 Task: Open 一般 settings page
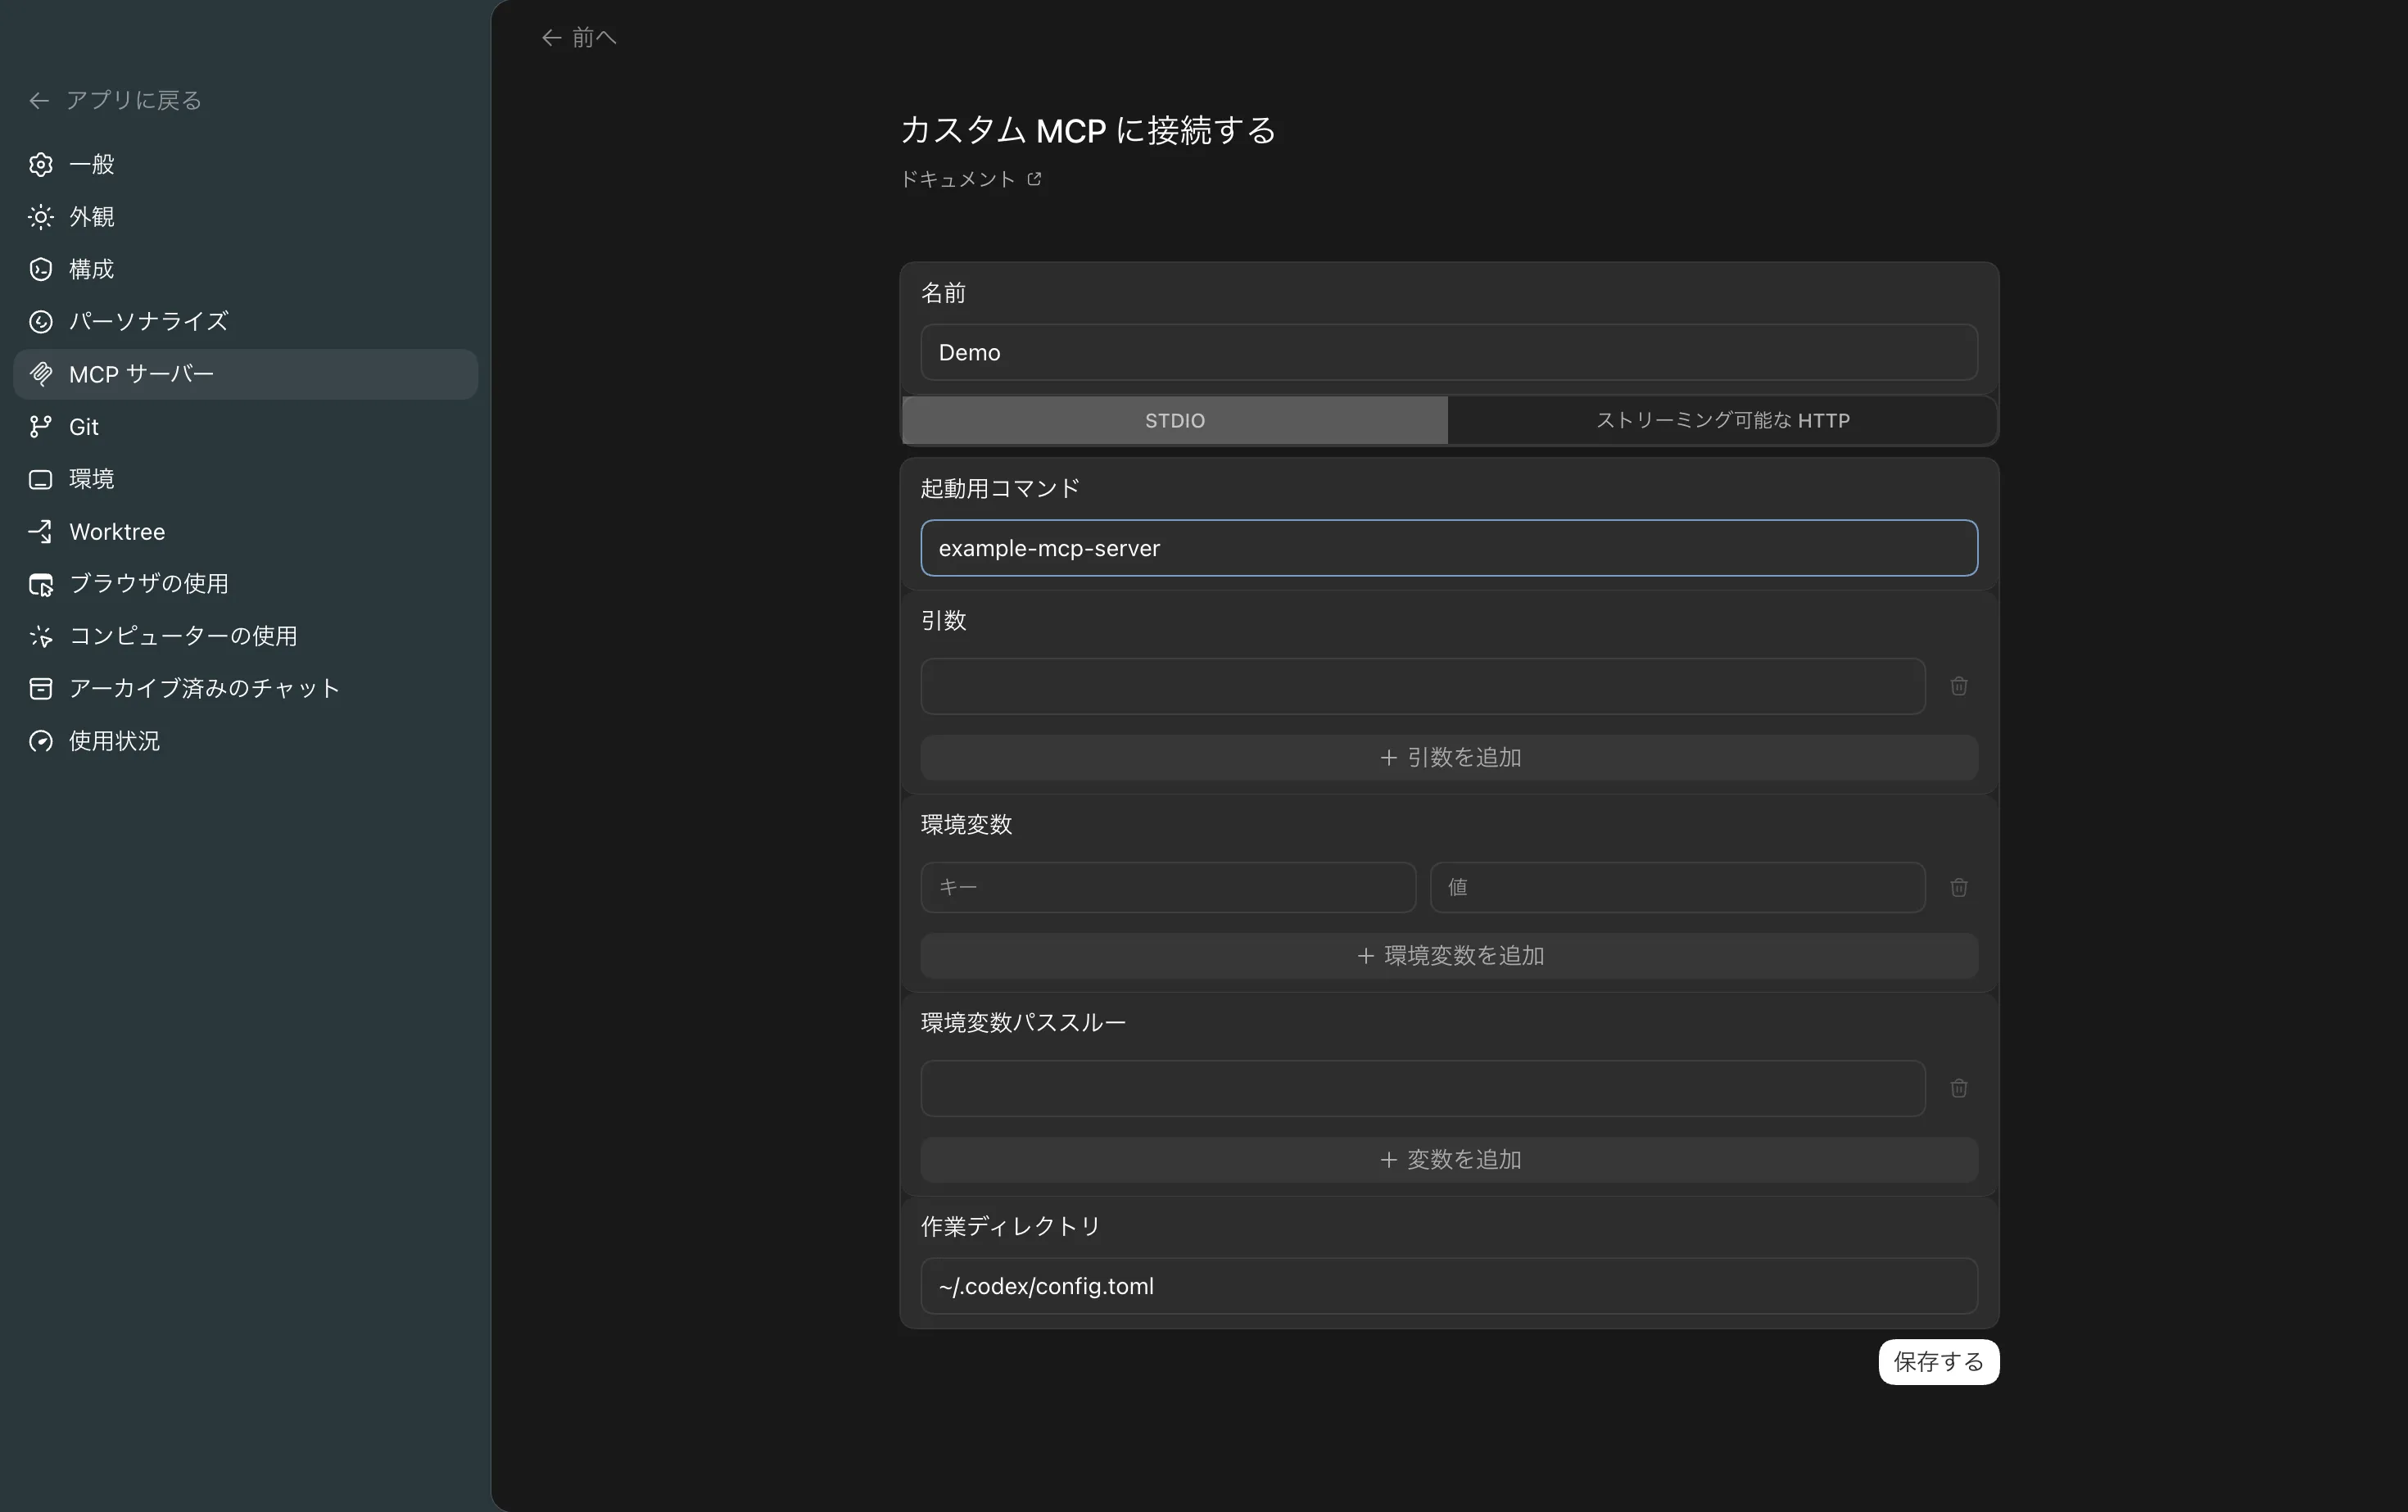[x=246, y=164]
